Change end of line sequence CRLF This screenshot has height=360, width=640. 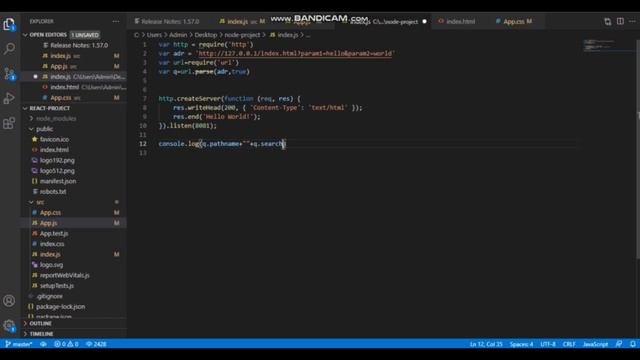(569, 344)
